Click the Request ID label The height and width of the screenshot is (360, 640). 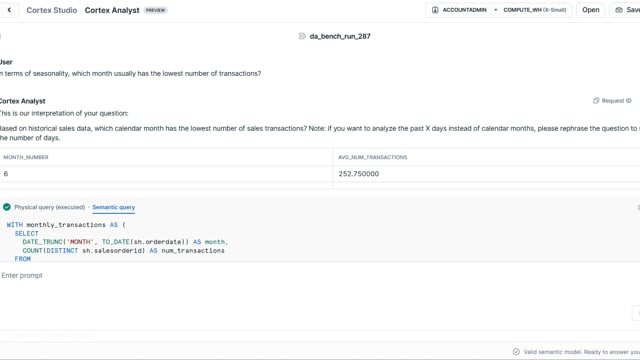(616, 100)
